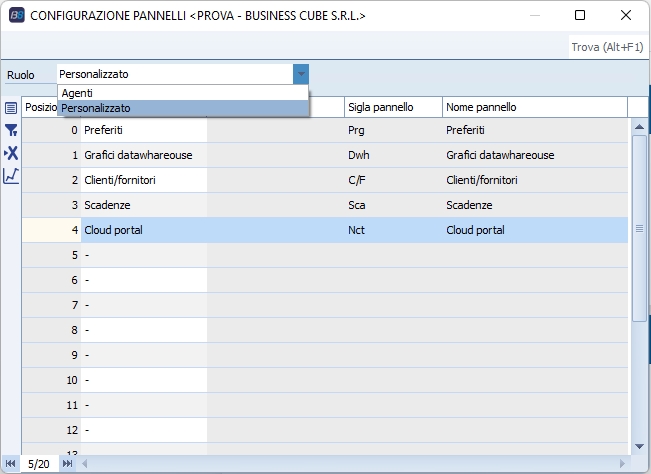Viewport: 651px width, 474px height.
Task: Close the Configurazione Pannelli window
Action: pos(626,15)
